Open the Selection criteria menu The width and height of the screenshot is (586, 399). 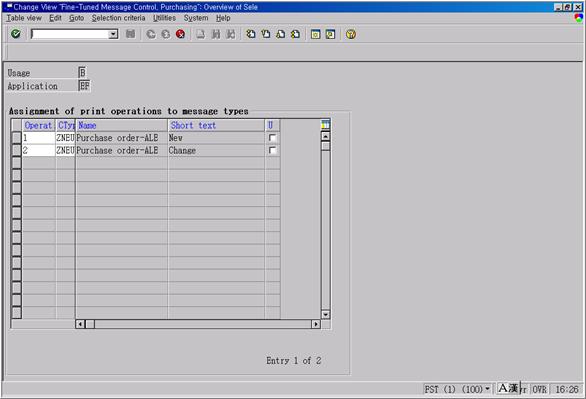coord(118,18)
